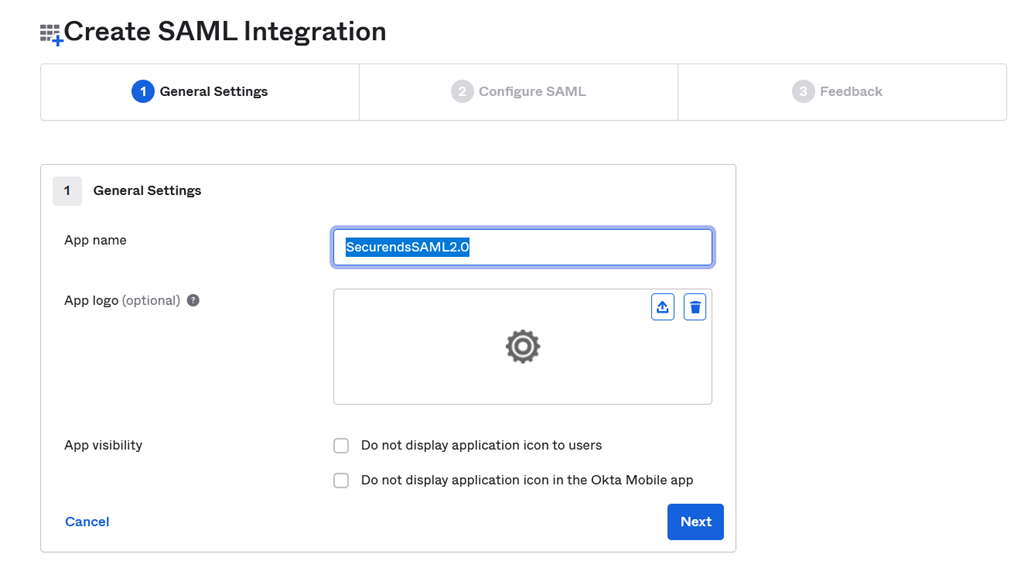Cancel the SAML integration setup
Screen dimensions: 1014x585
87,522
